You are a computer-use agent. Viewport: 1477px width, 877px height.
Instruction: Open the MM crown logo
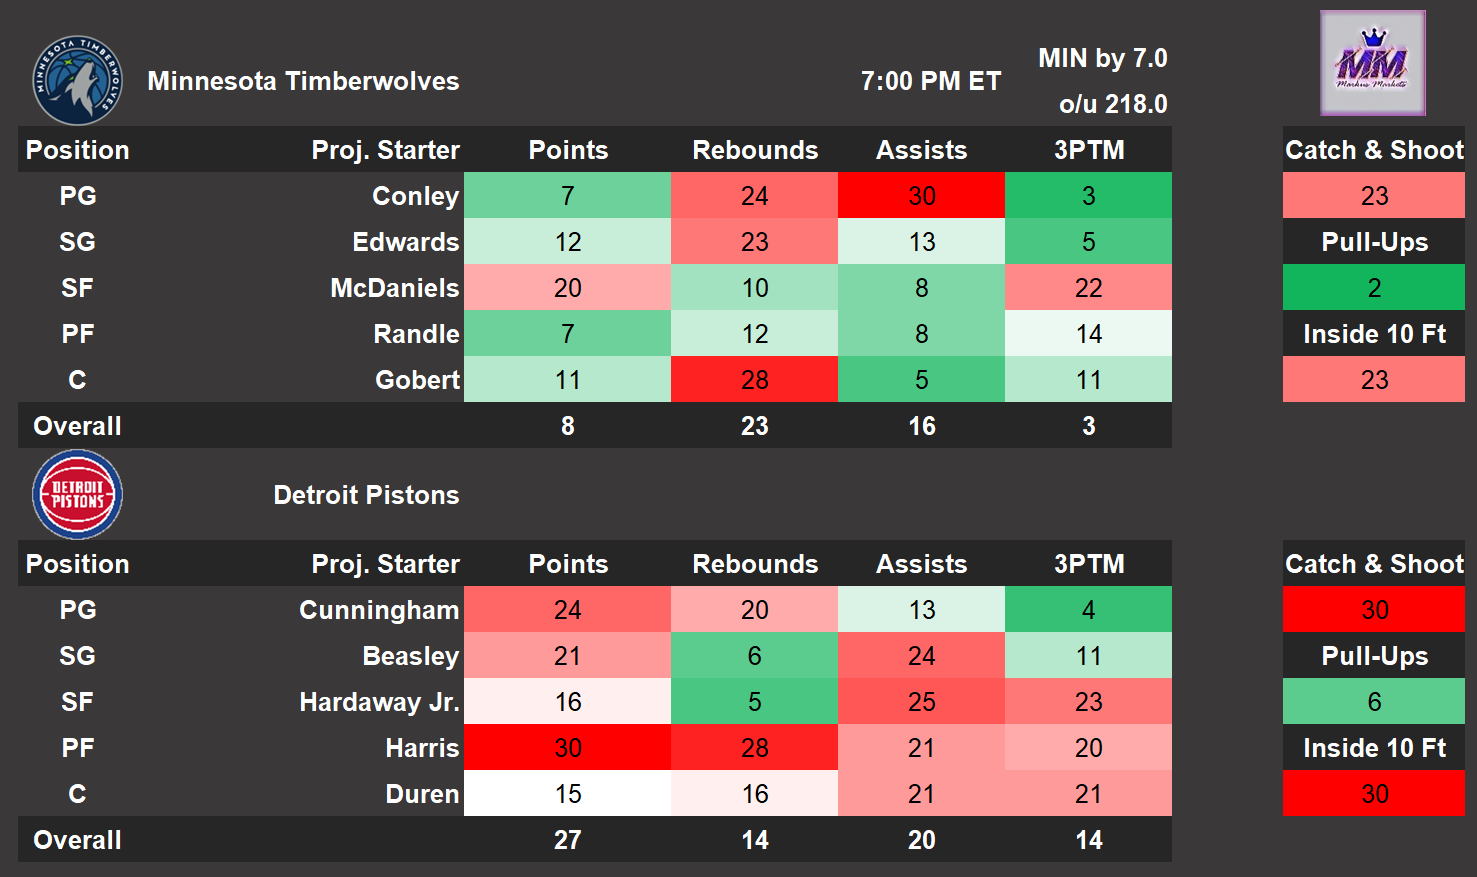tap(1372, 63)
